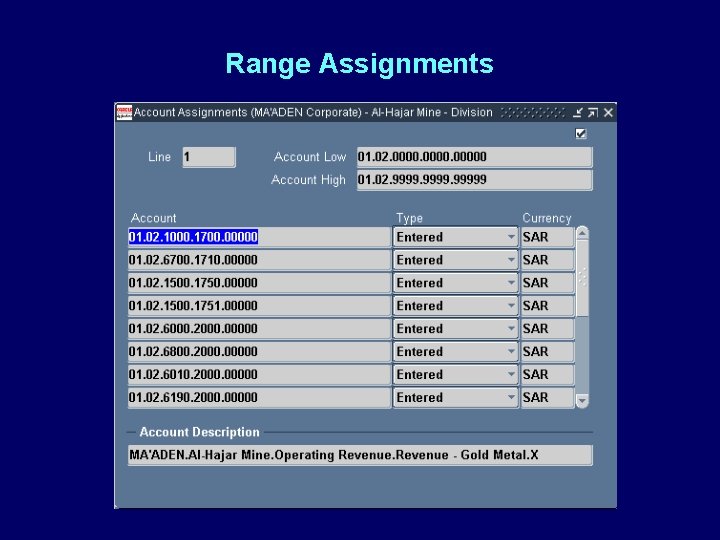The image size is (720, 540).
Task: Open Type dropdown for account 01.02.6190.2000.00000
Action: (x=456, y=398)
